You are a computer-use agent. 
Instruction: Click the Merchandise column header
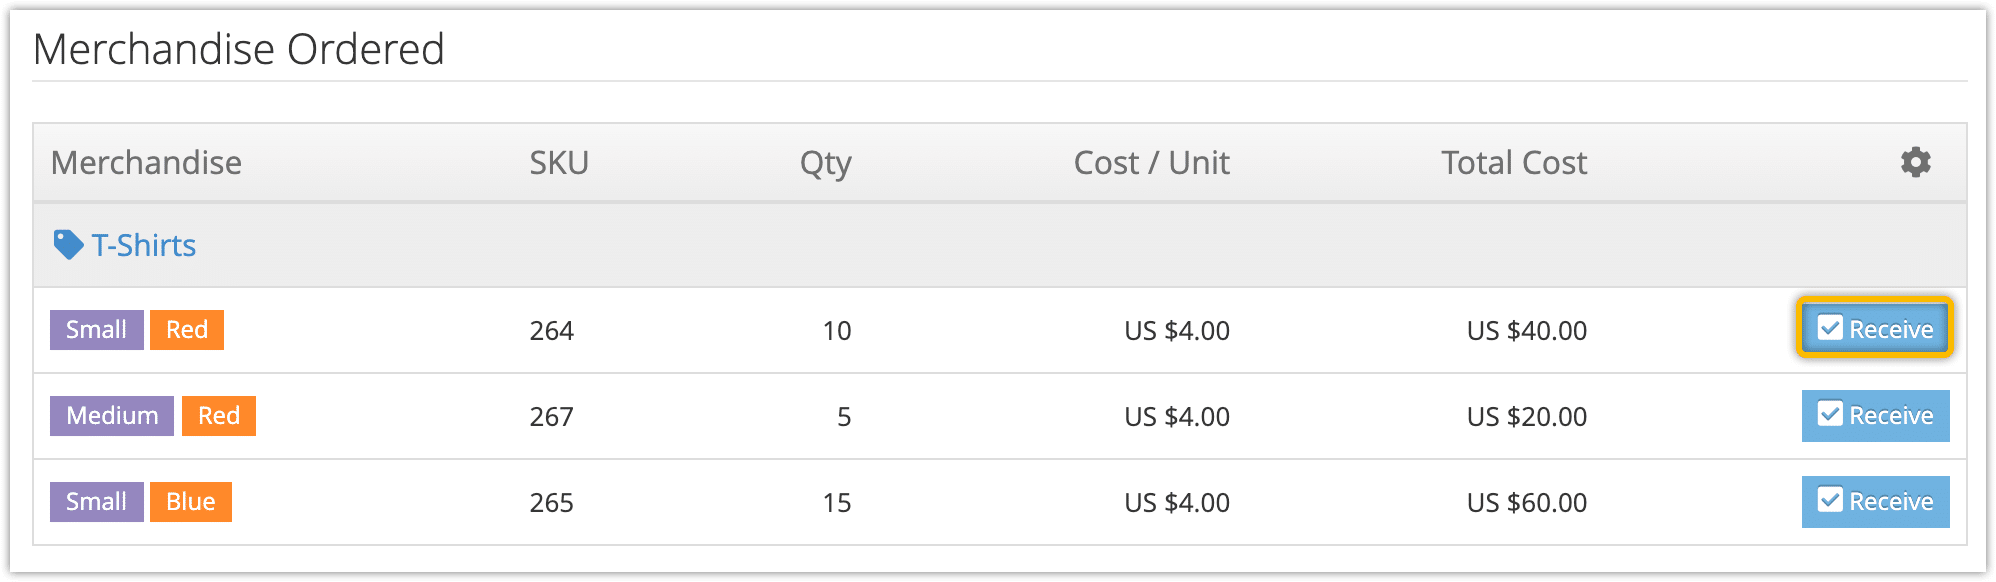[x=146, y=162]
